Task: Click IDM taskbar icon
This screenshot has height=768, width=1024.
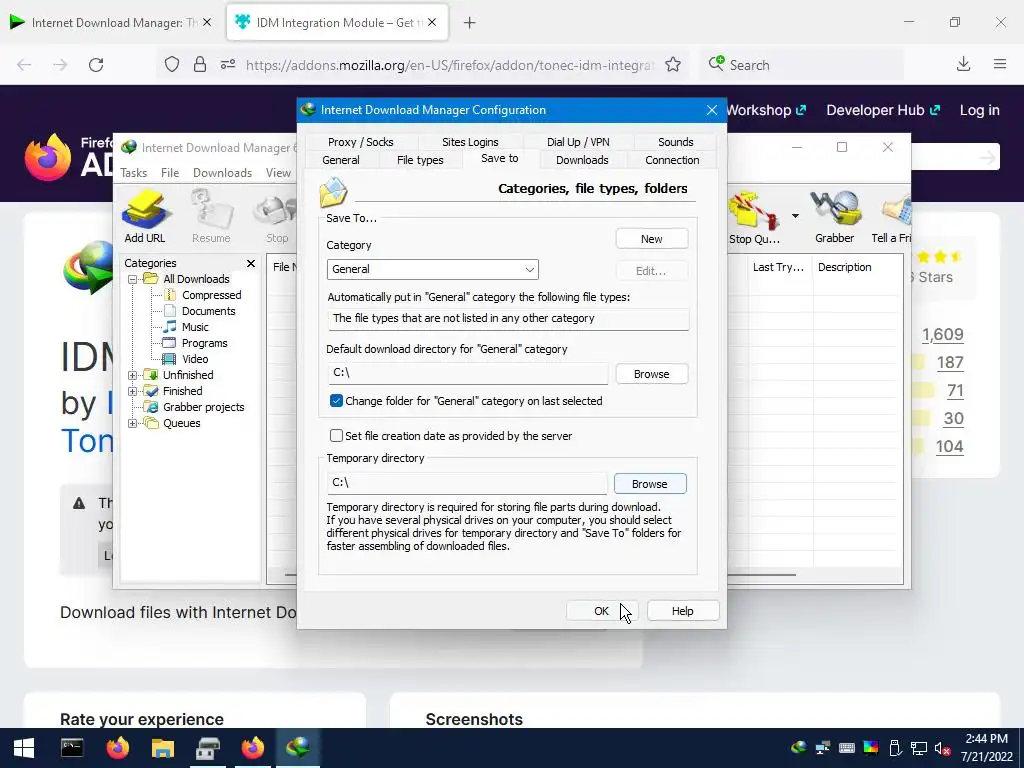Action: (x=298, y=748)
